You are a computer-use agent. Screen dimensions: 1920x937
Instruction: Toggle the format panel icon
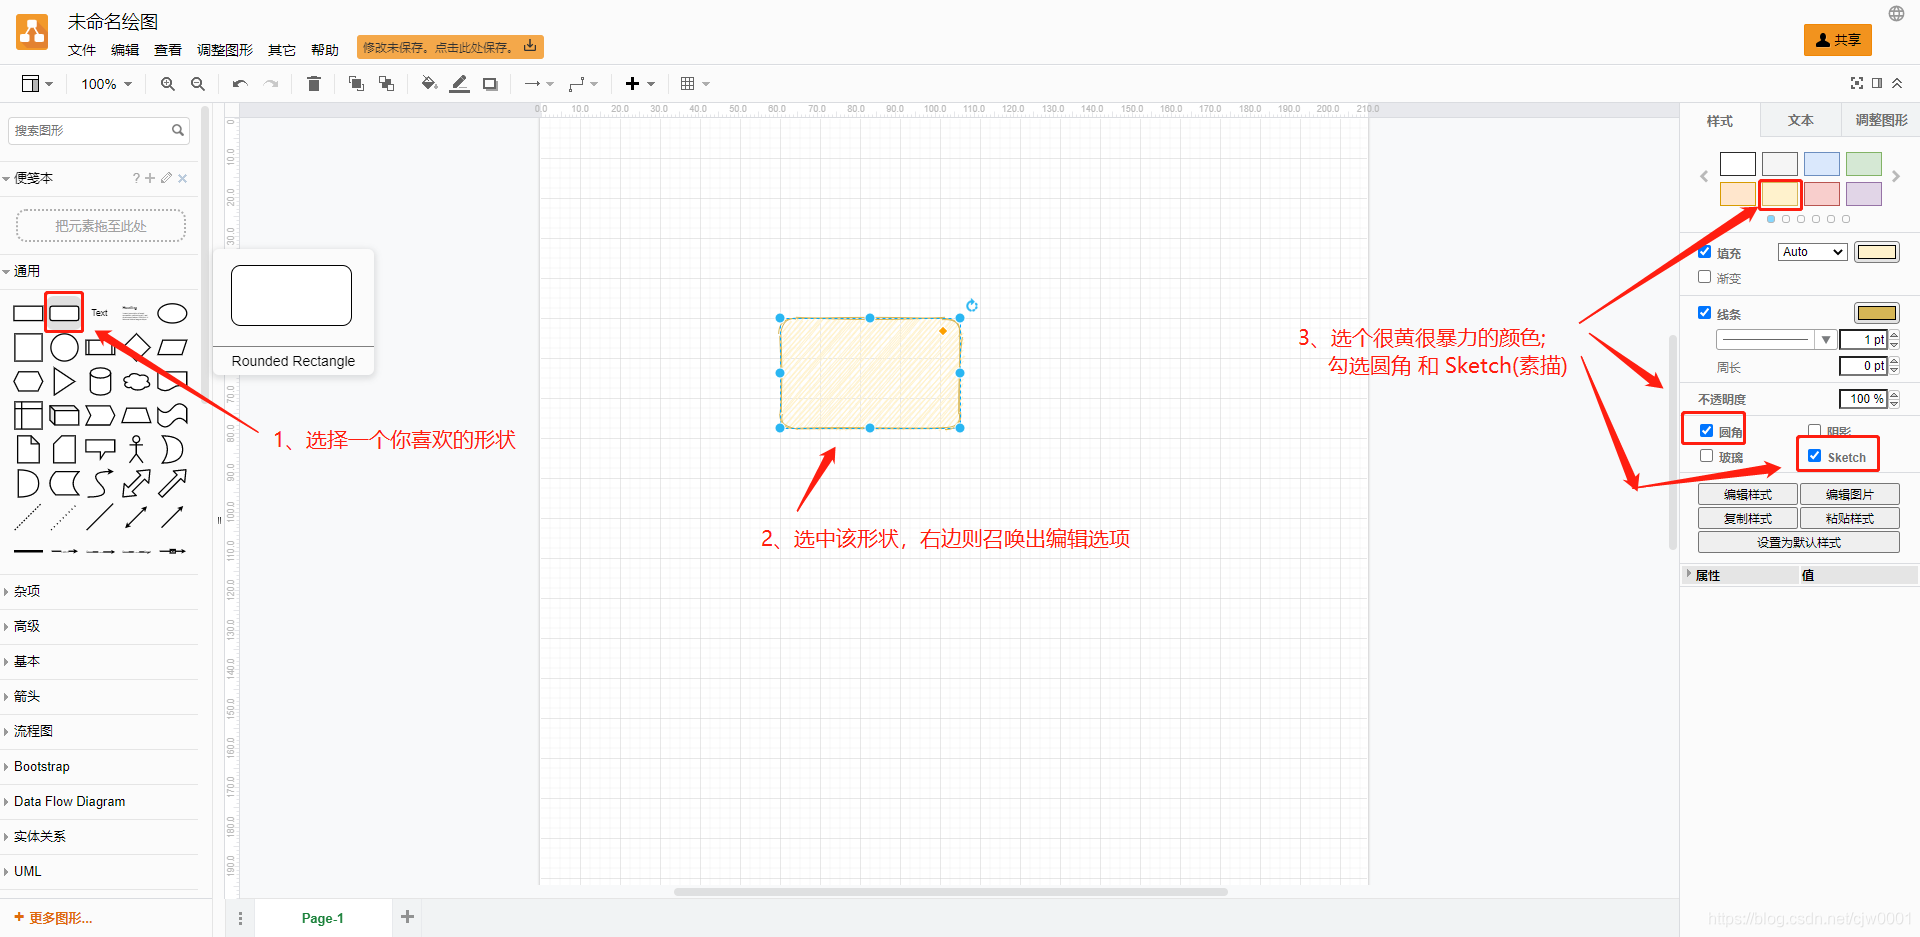click(x=1877, y=83)
